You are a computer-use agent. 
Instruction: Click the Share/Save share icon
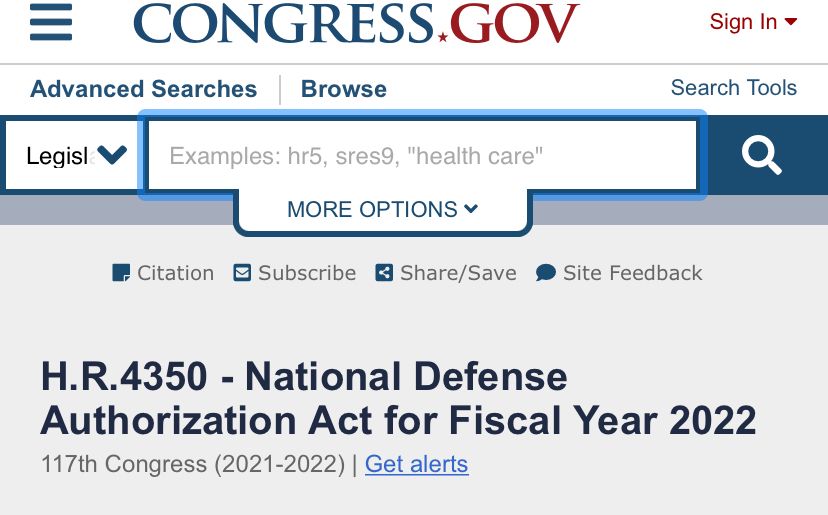click(x=384, y=273)
